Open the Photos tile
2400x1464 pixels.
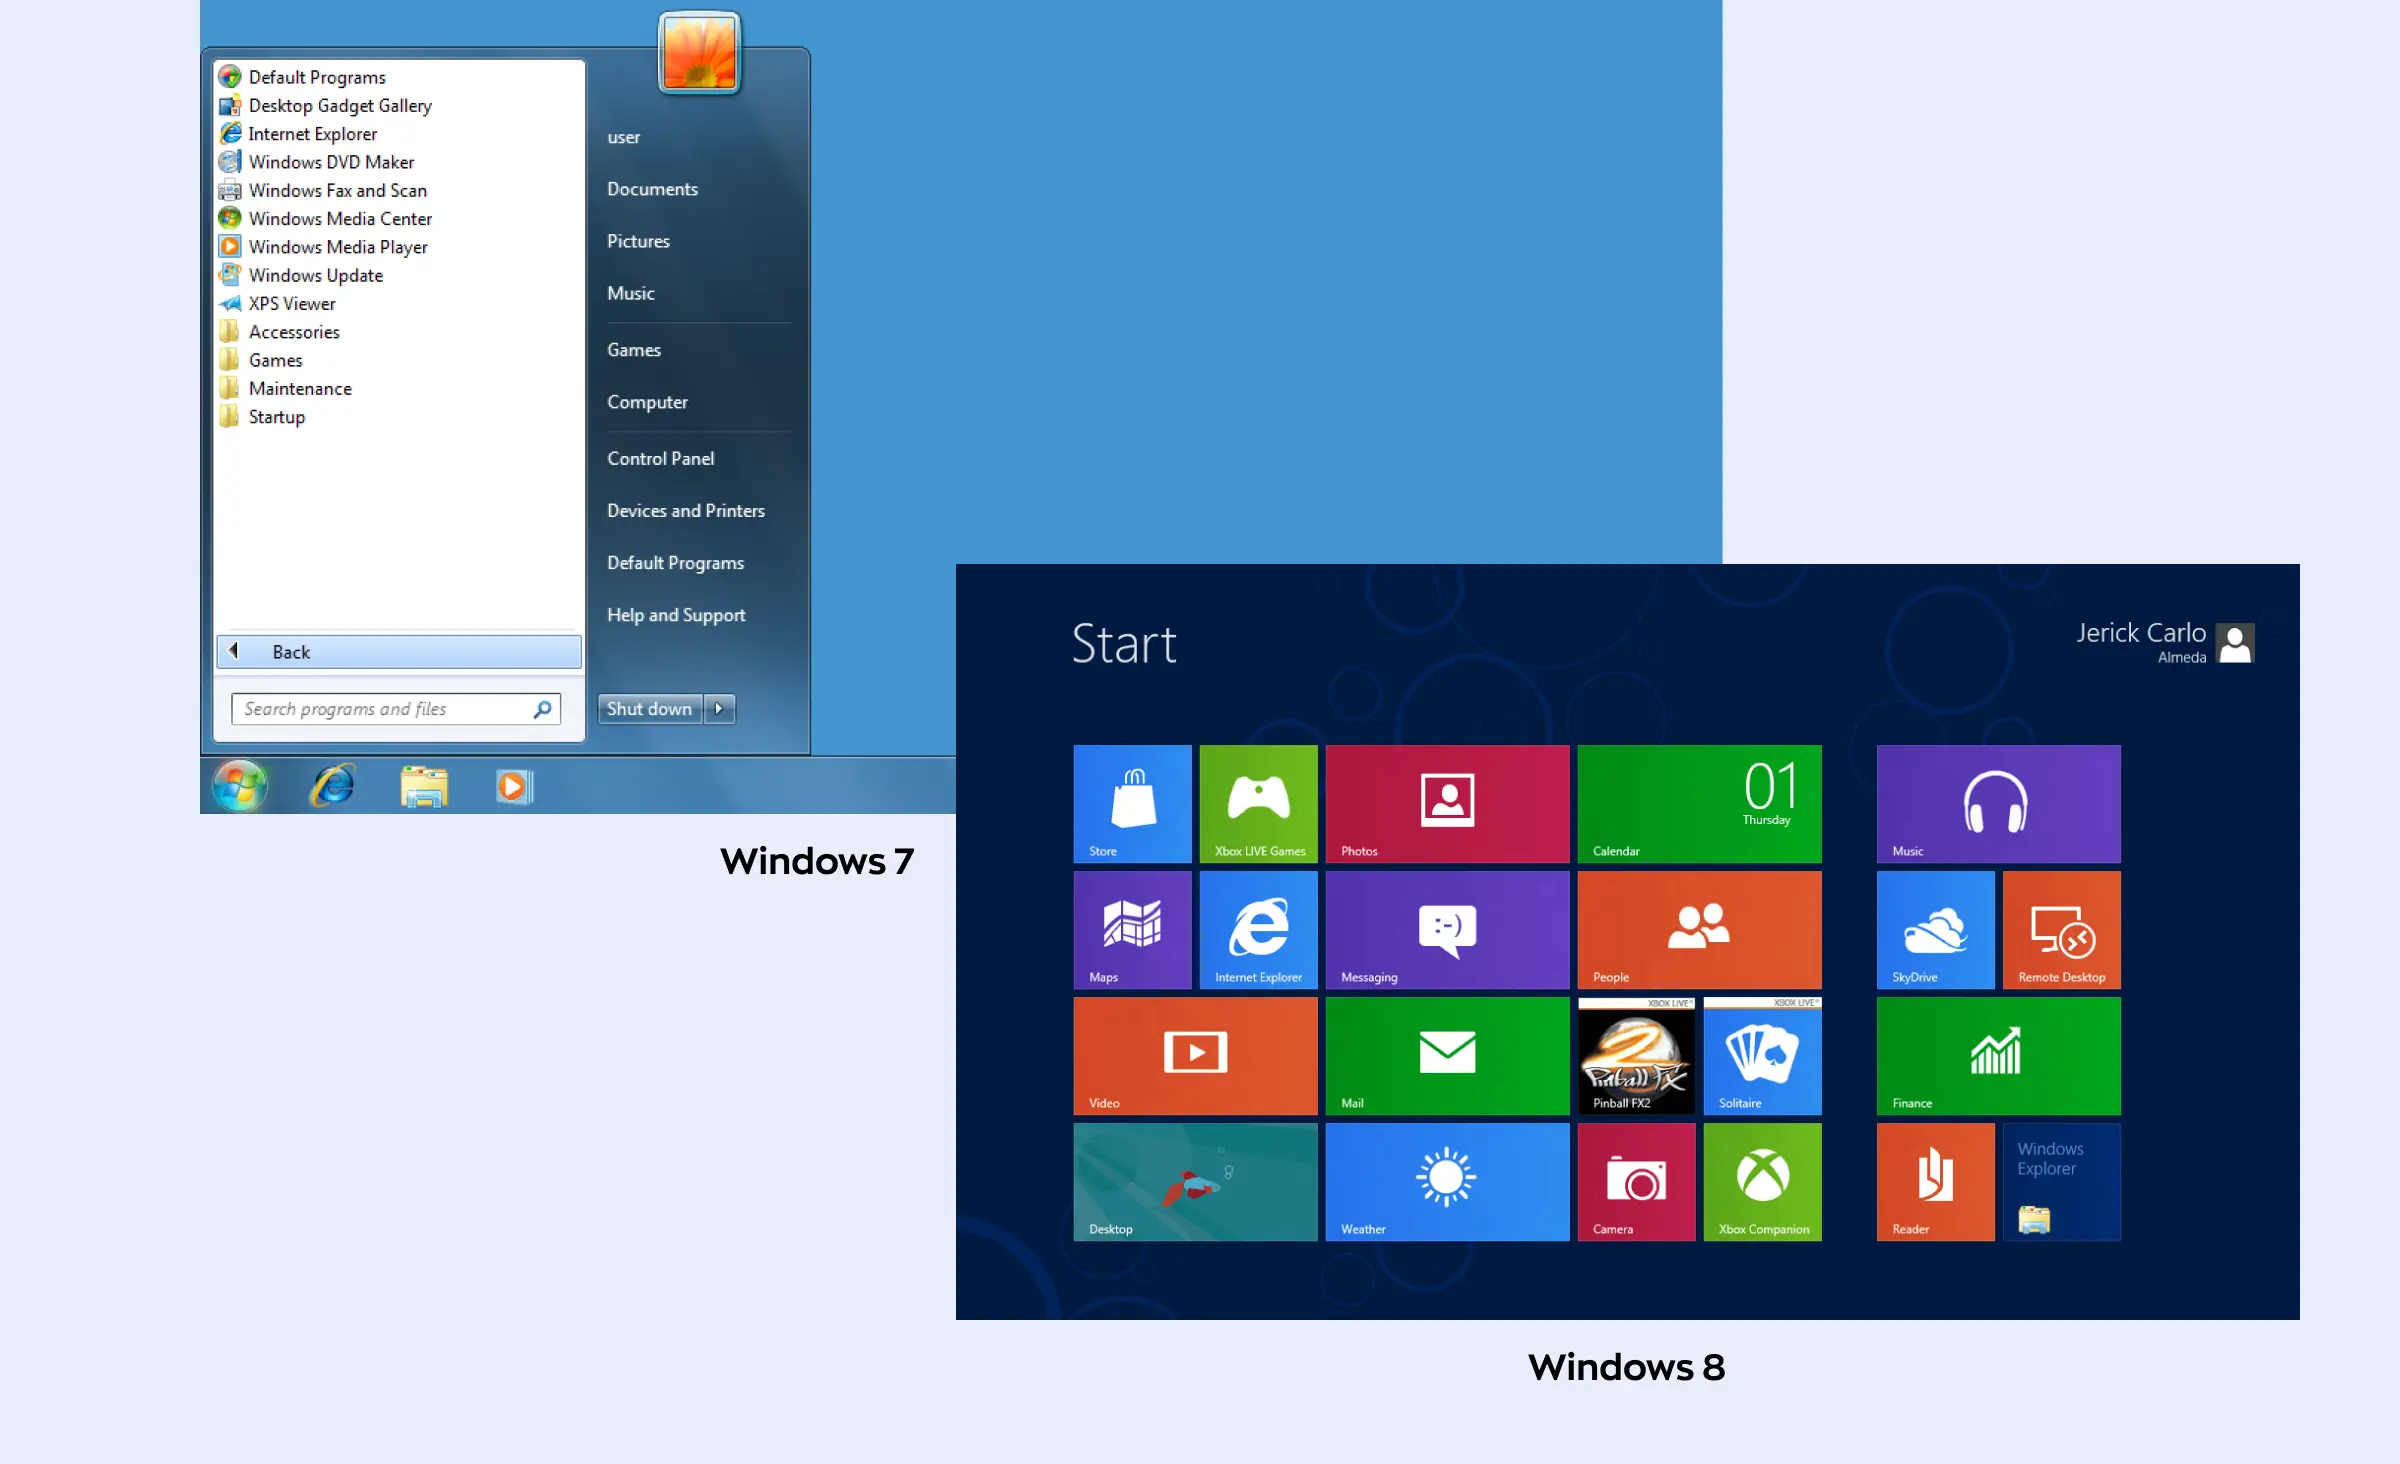coord(1447,803)
